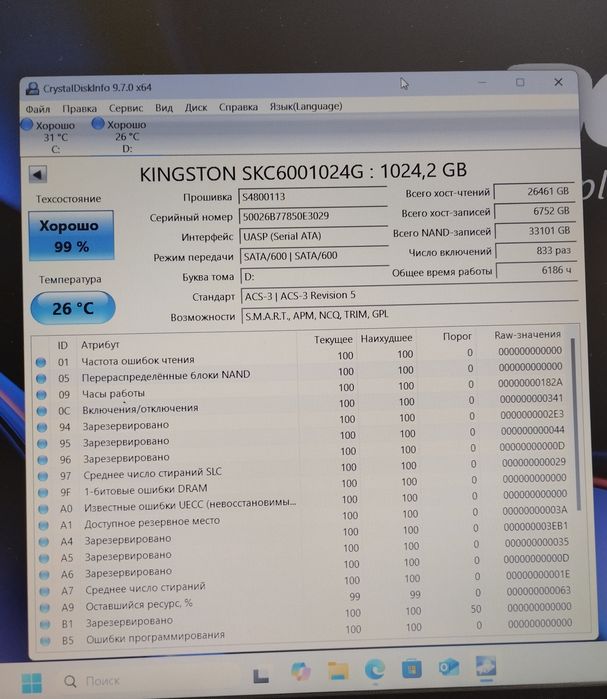Click the Буква тома field D:
607x699 pixels.
tap(315, 276)
